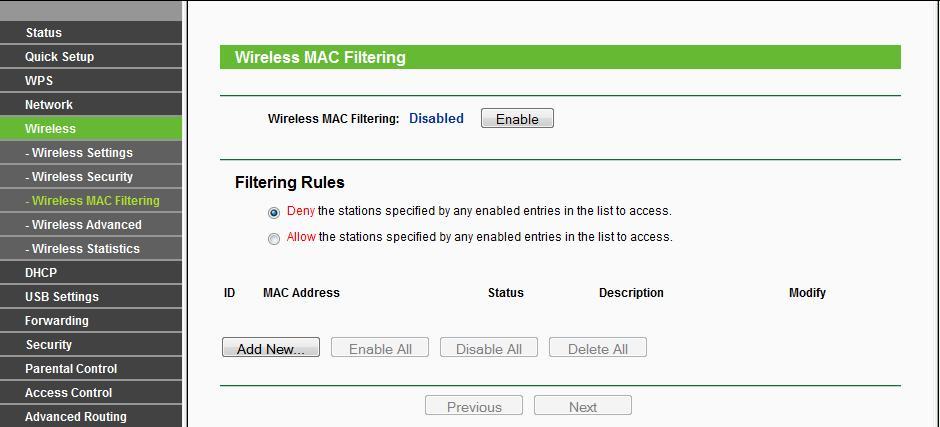
Task: Select the Deny stations radio button
Action: tap(274, 213)
